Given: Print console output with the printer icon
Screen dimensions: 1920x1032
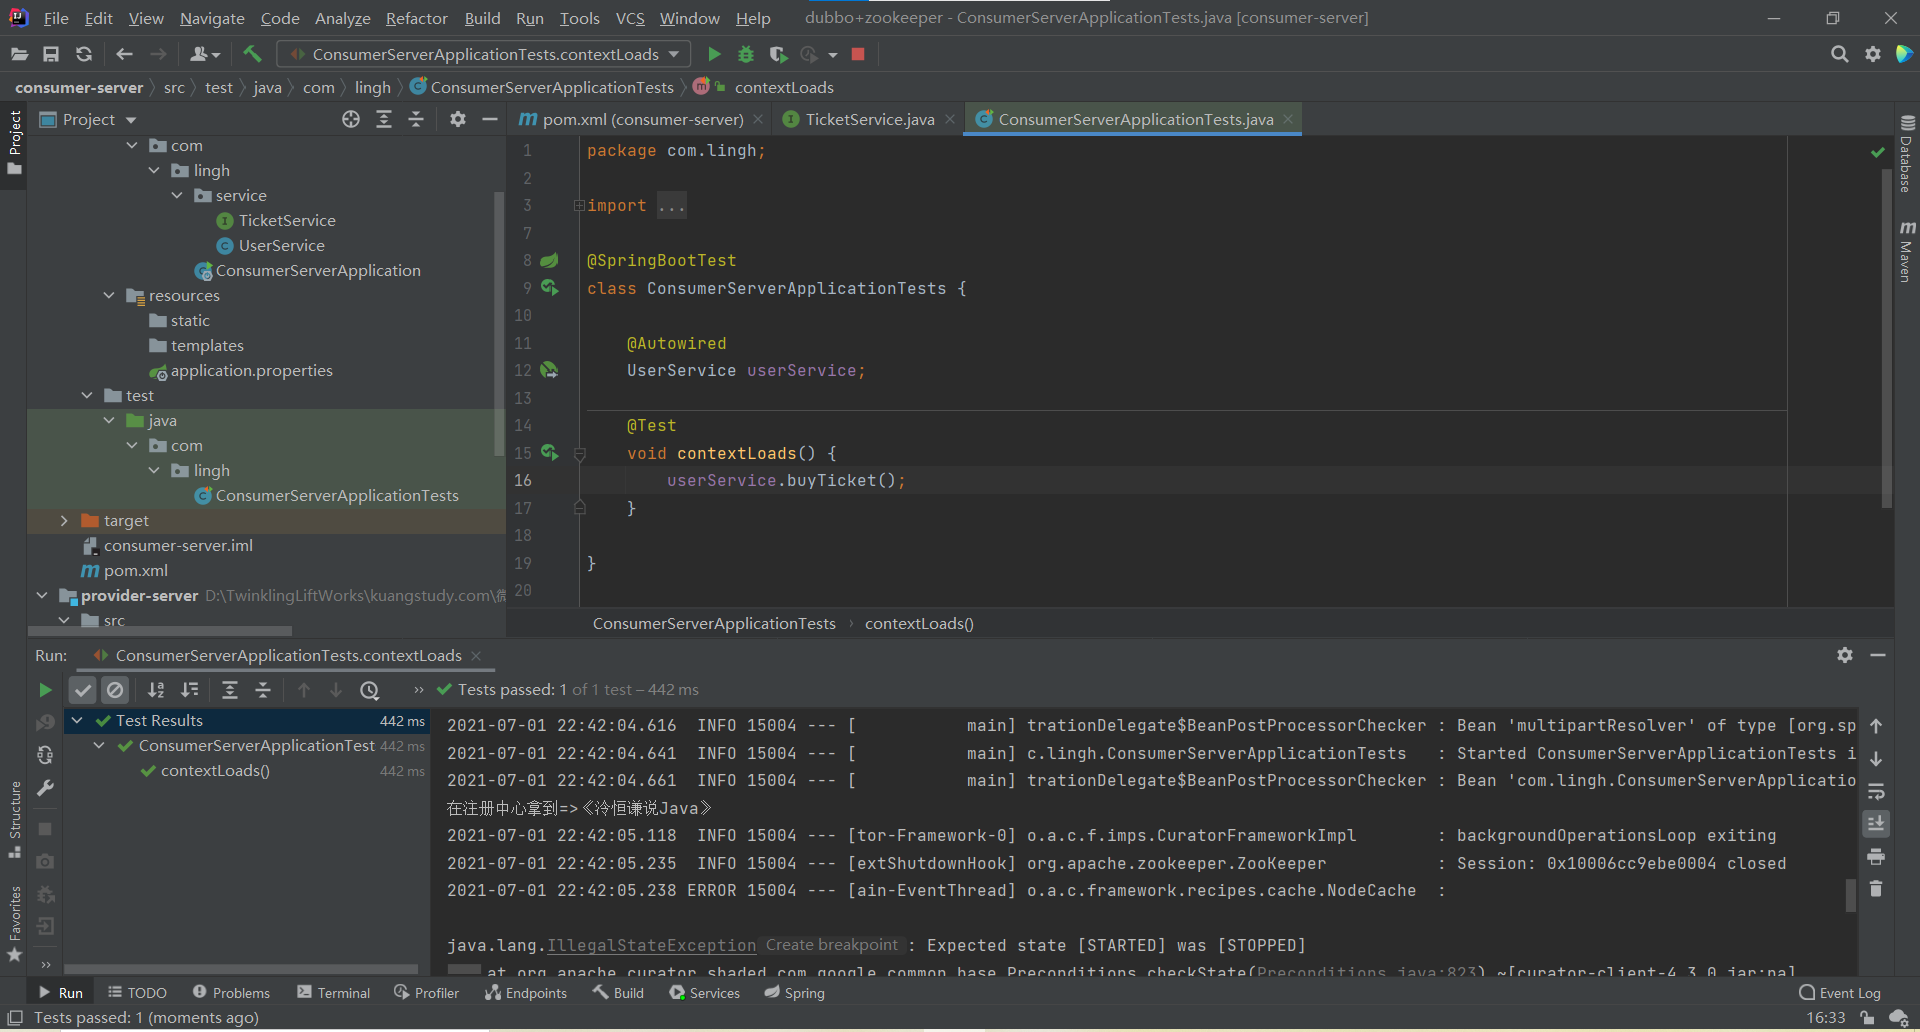Looking at the screenshot, I should click(1876, 857).
